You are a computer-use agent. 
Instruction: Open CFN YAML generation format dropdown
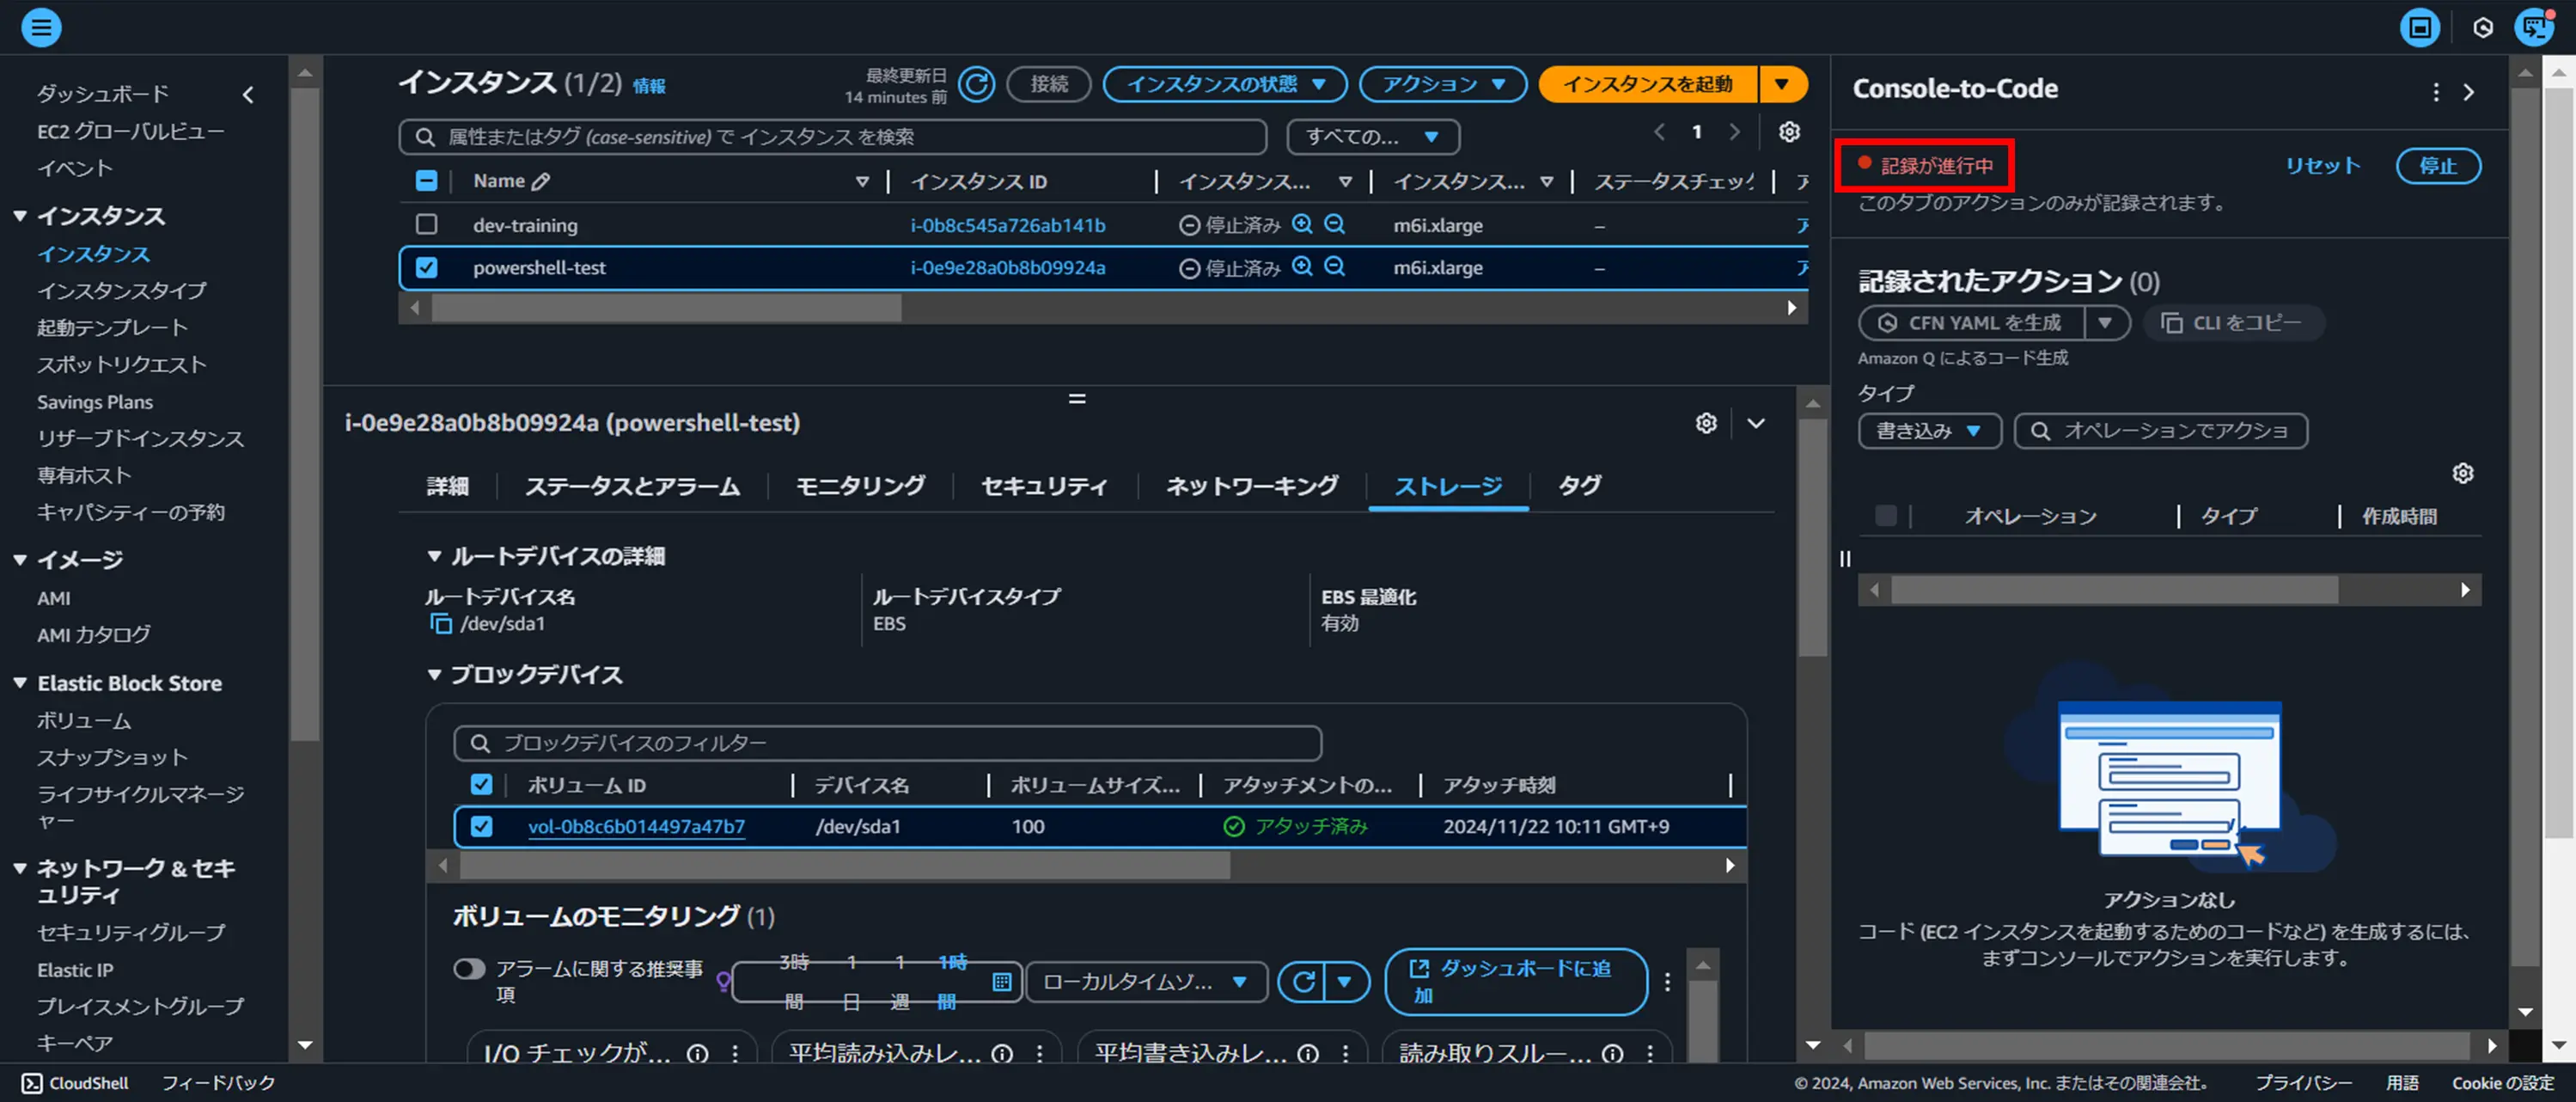point(2105,323)
